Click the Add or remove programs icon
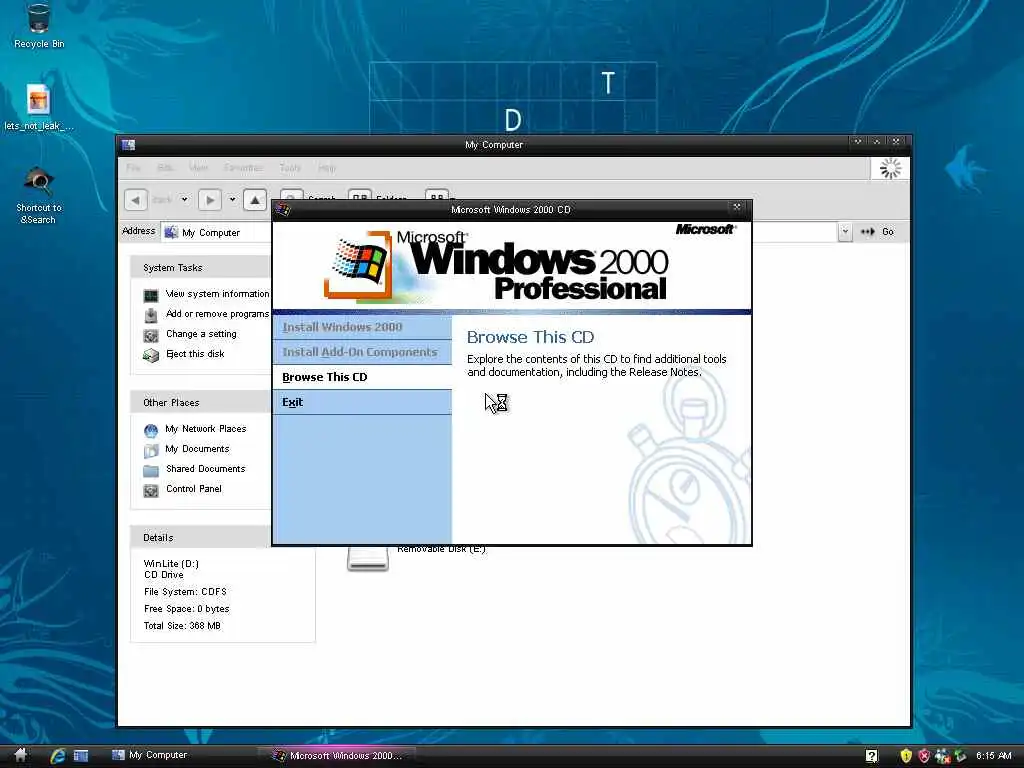The height and width of the screenshot is (768, 1024). (151, 315)
